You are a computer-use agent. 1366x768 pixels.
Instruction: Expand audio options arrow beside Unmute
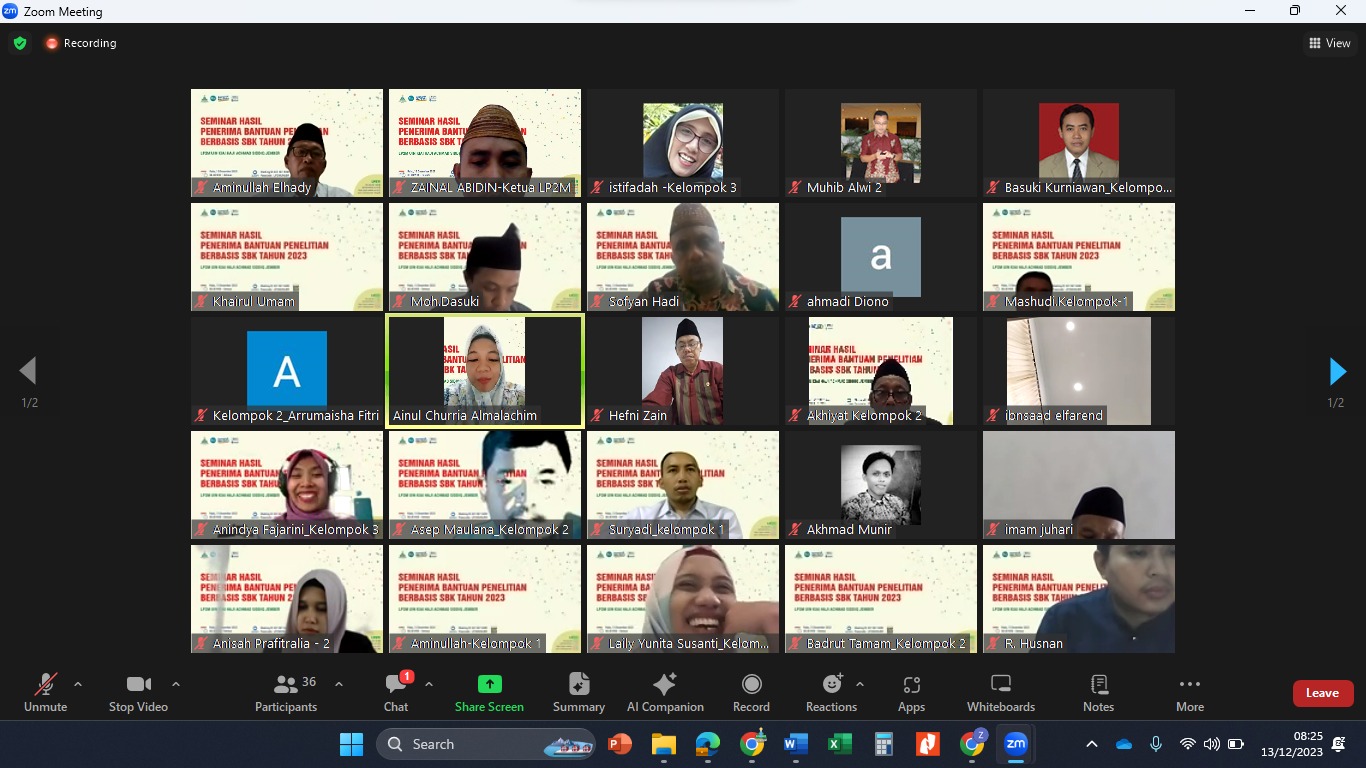tap(78, 684)
